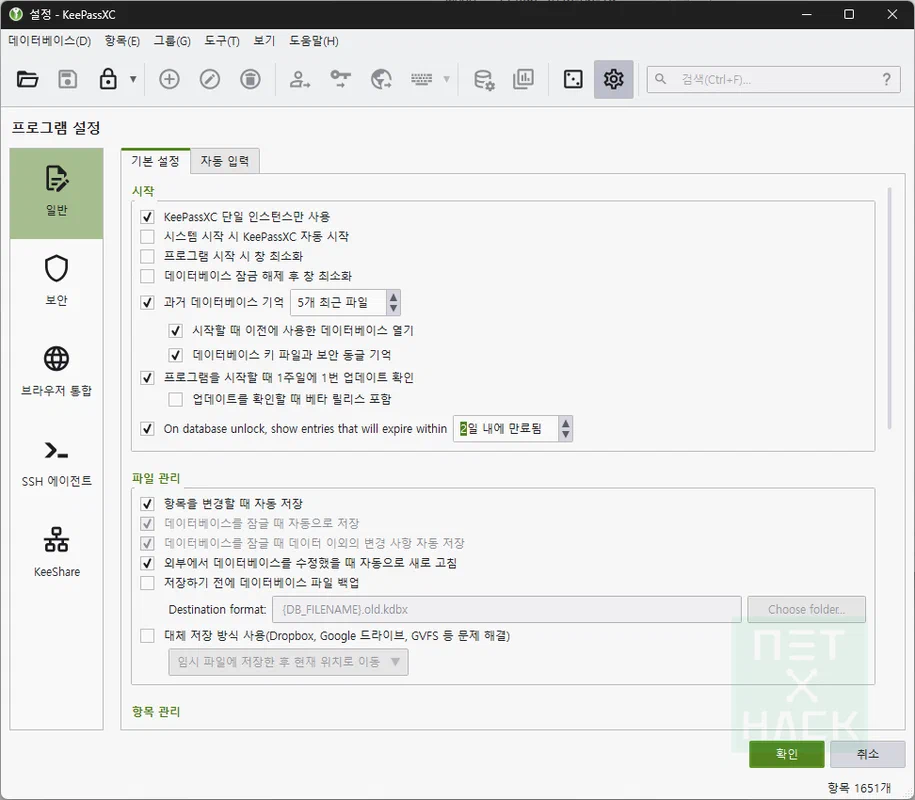Cancel settings with 취소 button
915x800 pixels.
point(867,754)
